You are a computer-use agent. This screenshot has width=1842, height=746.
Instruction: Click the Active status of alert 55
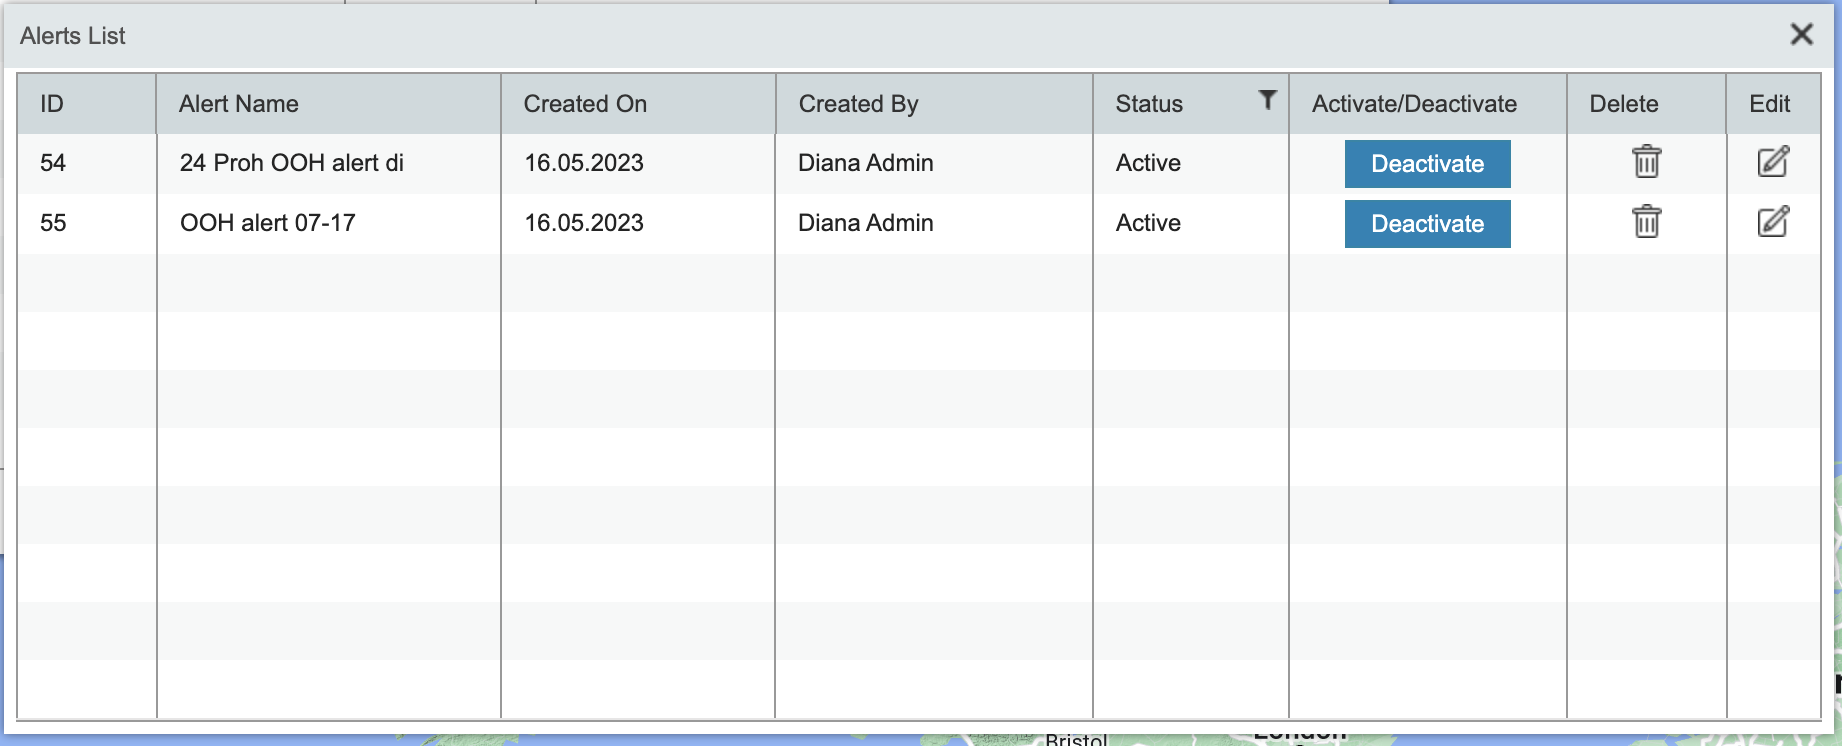[x=1148, y=223]
